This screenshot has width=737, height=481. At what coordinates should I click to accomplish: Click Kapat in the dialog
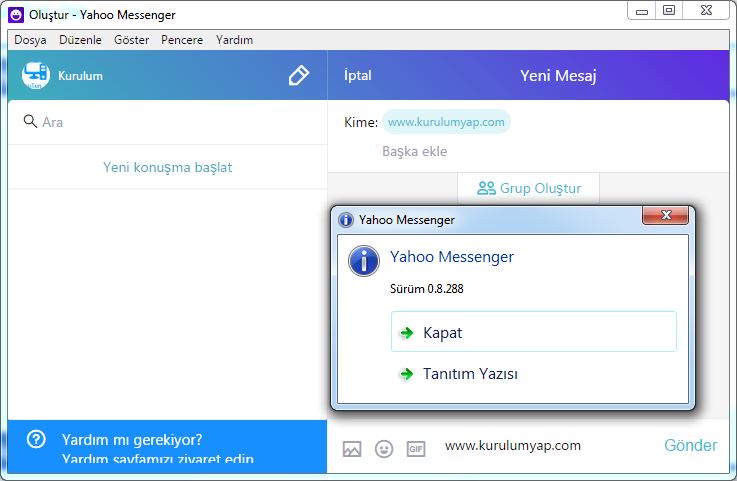click(534, 331)
